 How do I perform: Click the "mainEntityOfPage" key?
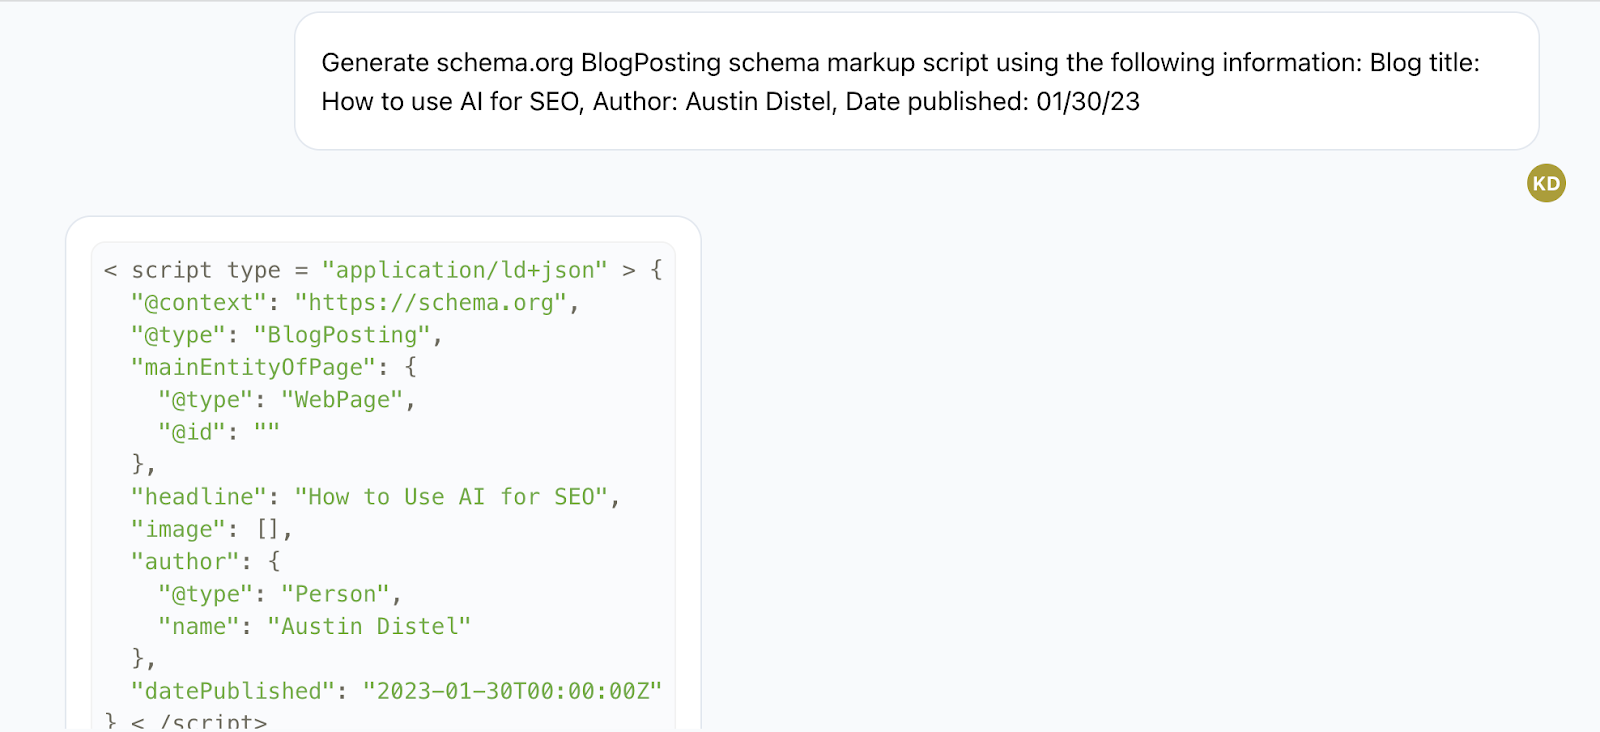[253, 367]
